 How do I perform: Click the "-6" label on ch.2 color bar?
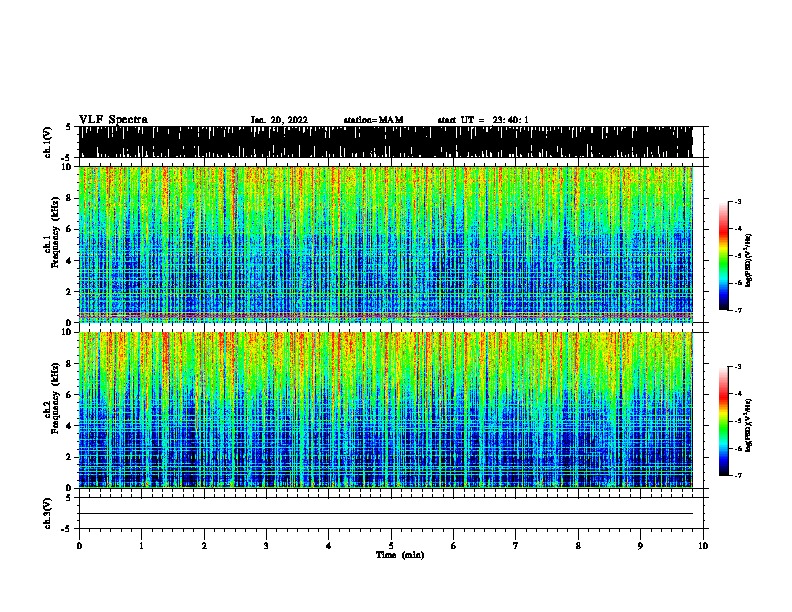738,448
